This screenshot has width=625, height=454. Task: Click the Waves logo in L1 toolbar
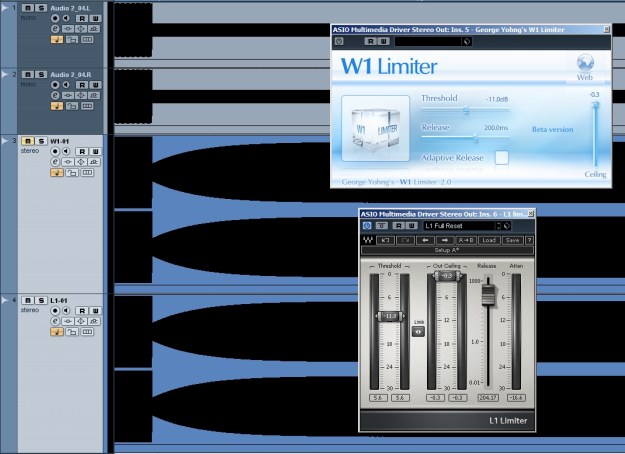pos(368,240)
